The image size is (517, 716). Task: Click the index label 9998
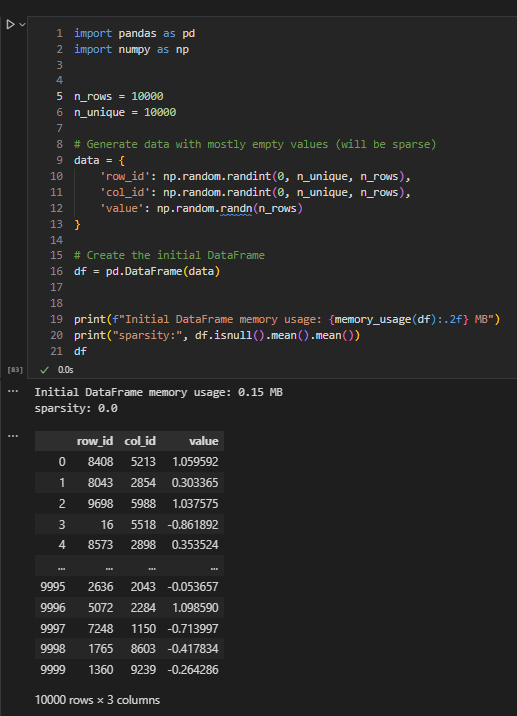click(53, 649)
